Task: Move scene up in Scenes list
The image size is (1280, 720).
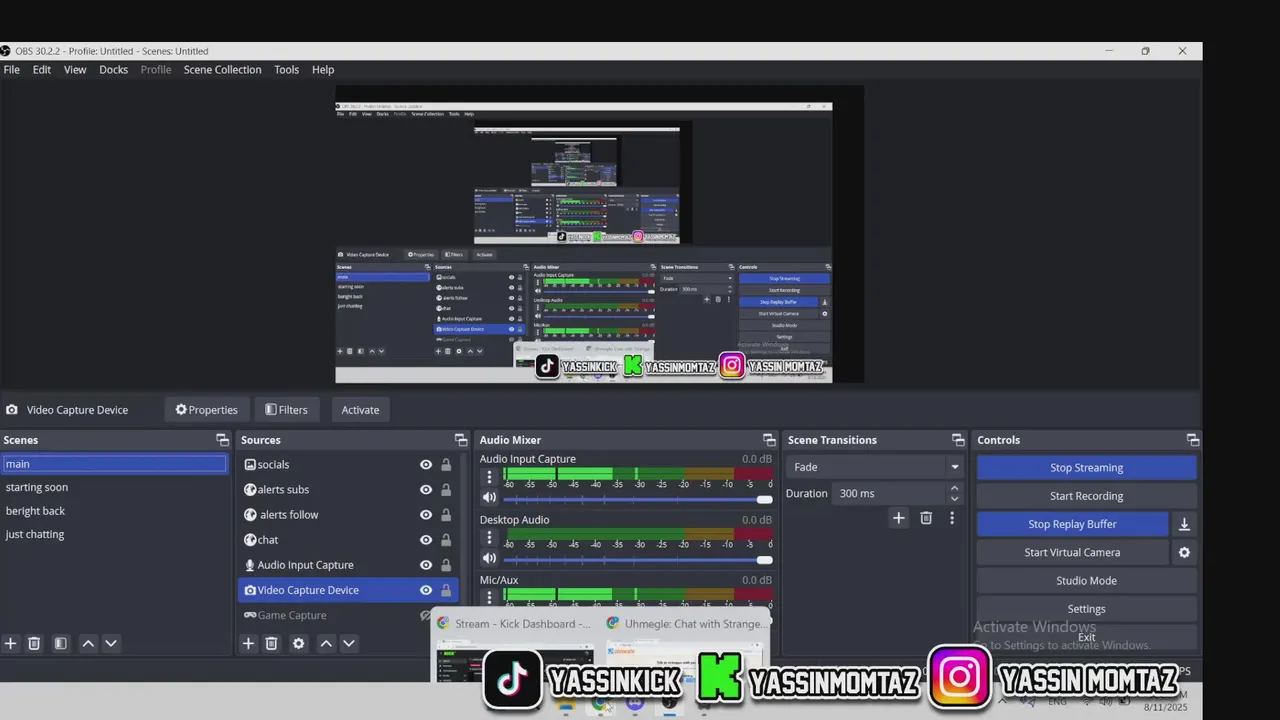Action: coord(88,644)
